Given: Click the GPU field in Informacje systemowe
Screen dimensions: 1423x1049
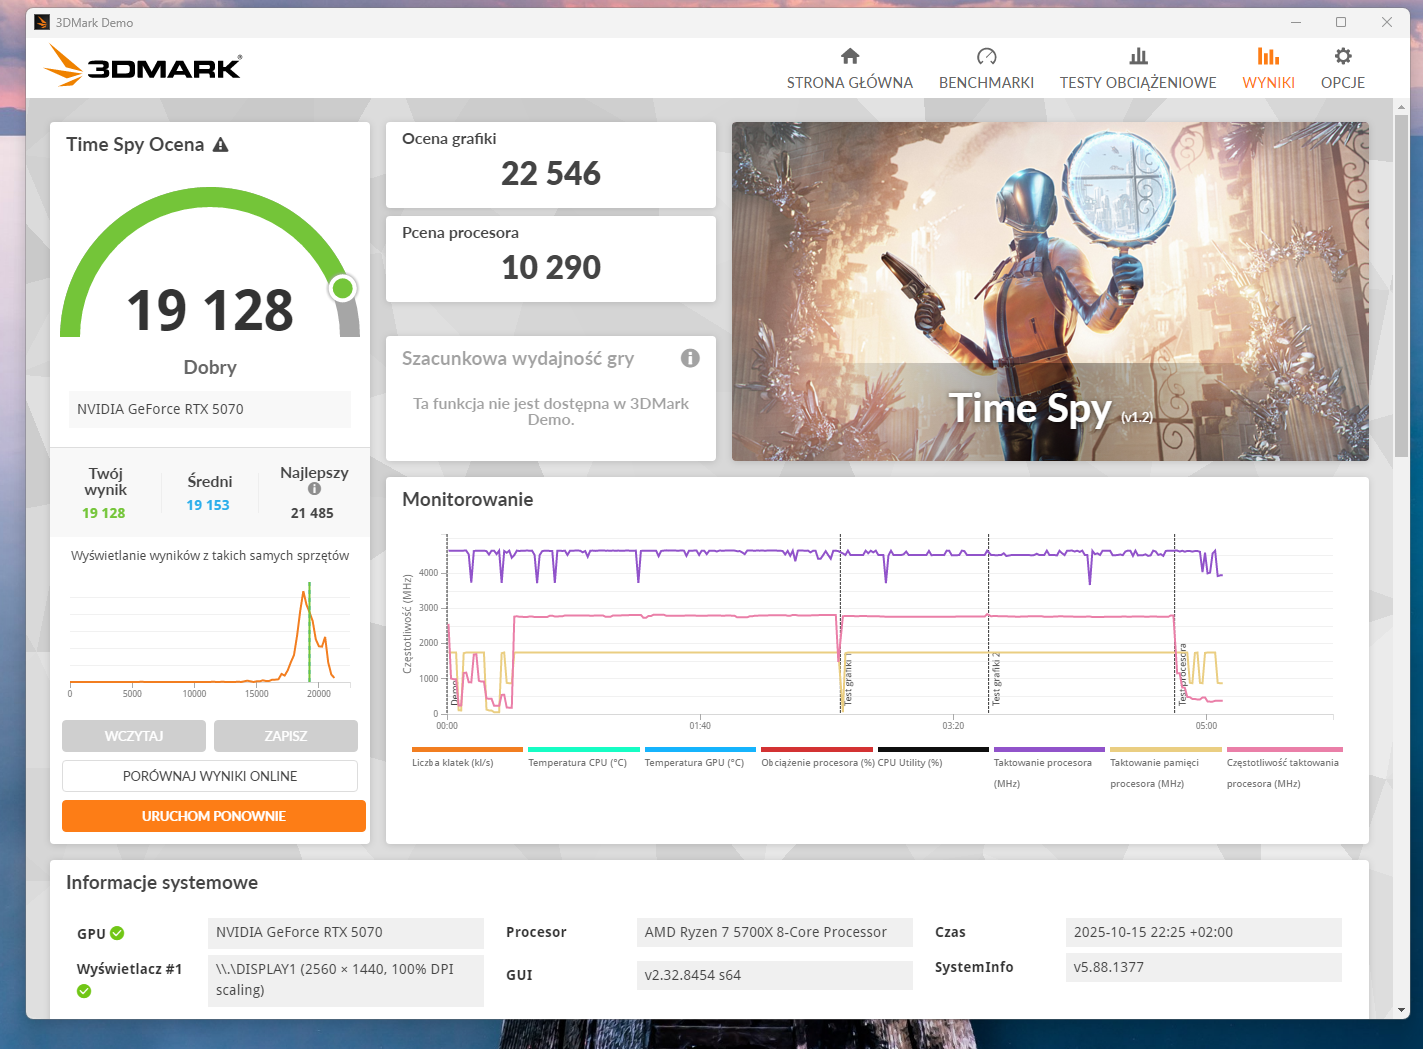Looking at the screenshot, I should 346,933.
